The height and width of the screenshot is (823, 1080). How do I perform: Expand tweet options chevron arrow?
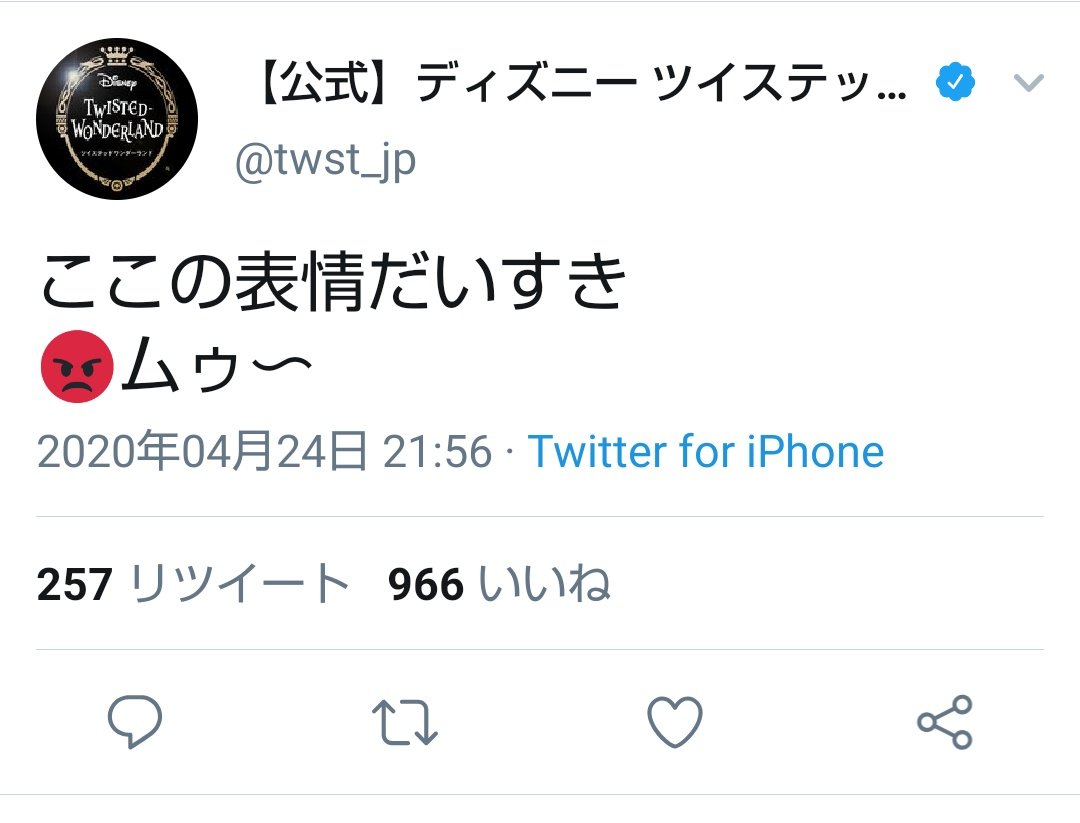click(1029, 83)
